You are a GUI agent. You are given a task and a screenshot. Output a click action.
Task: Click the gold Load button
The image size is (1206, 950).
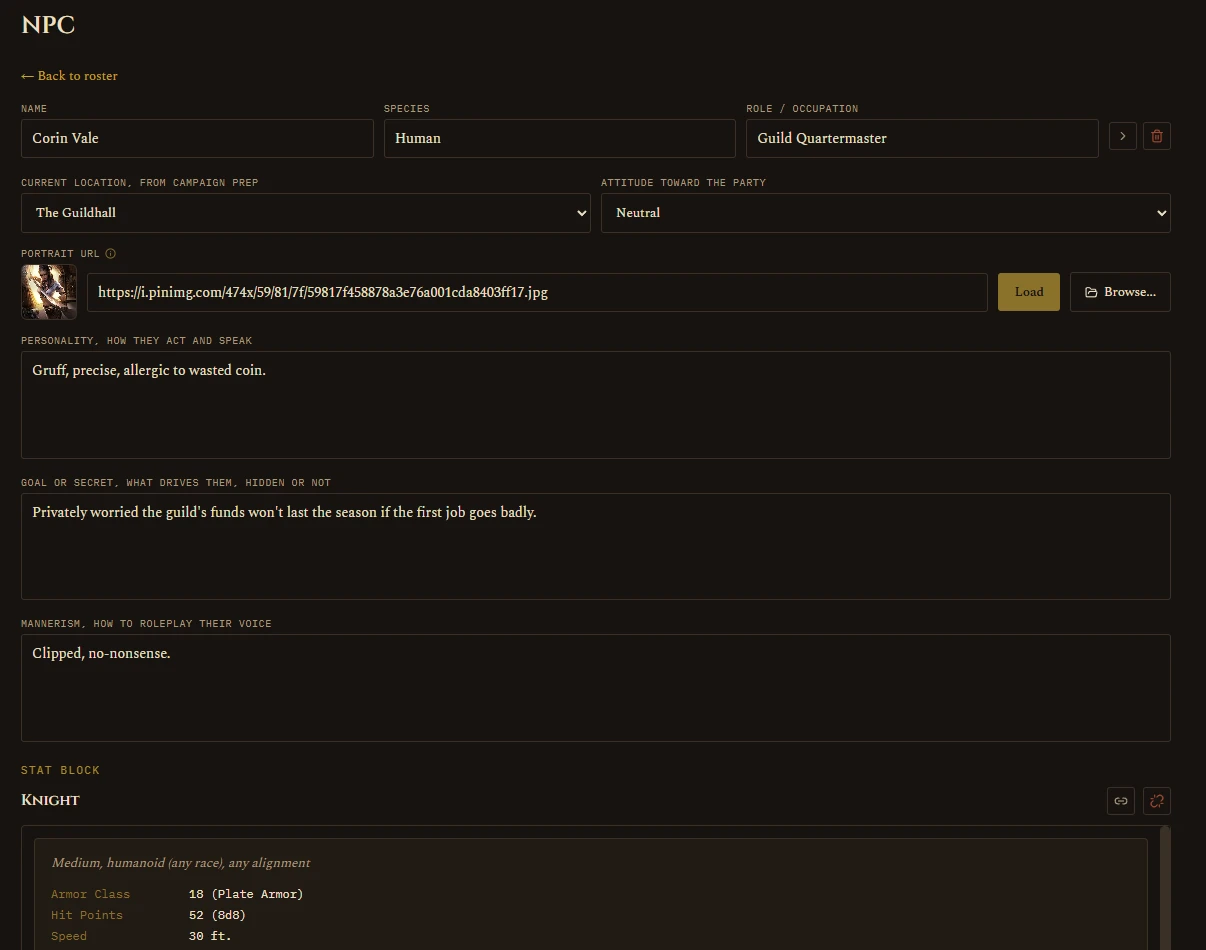click(1029, 292)
